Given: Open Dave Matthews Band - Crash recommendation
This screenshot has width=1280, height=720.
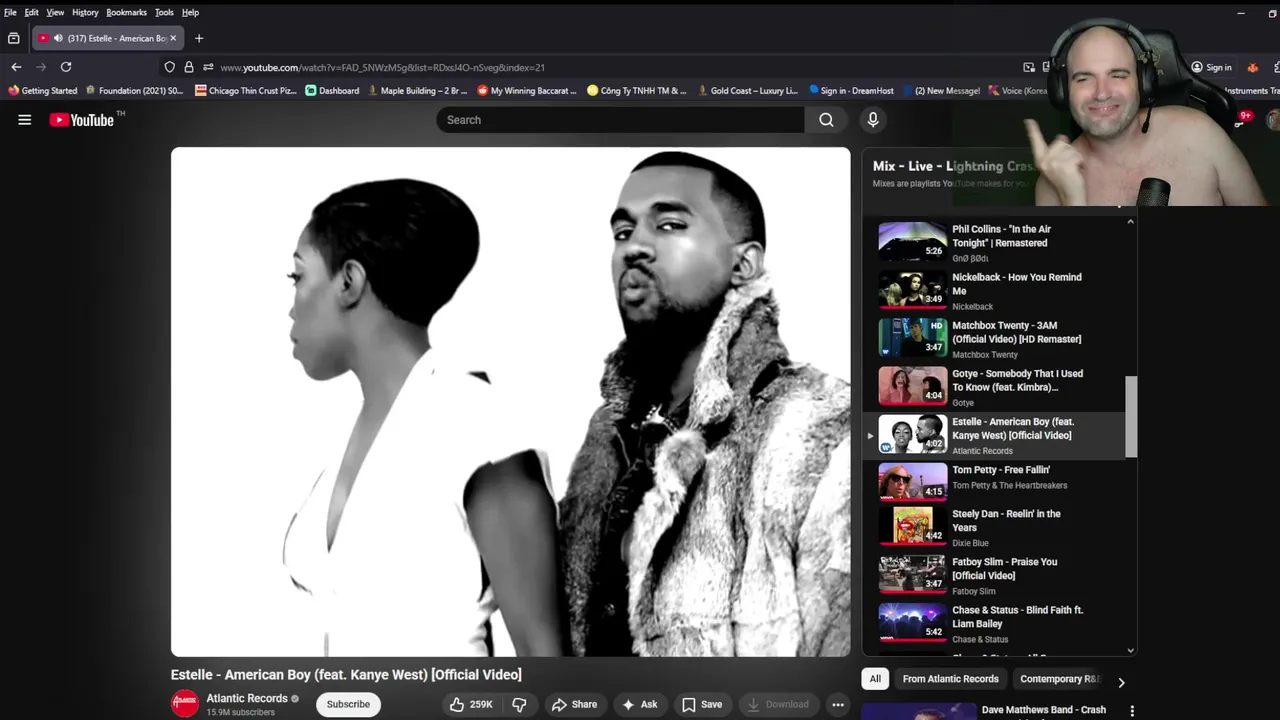Looking at the screenshot, I should click(x=1044, y=710).
